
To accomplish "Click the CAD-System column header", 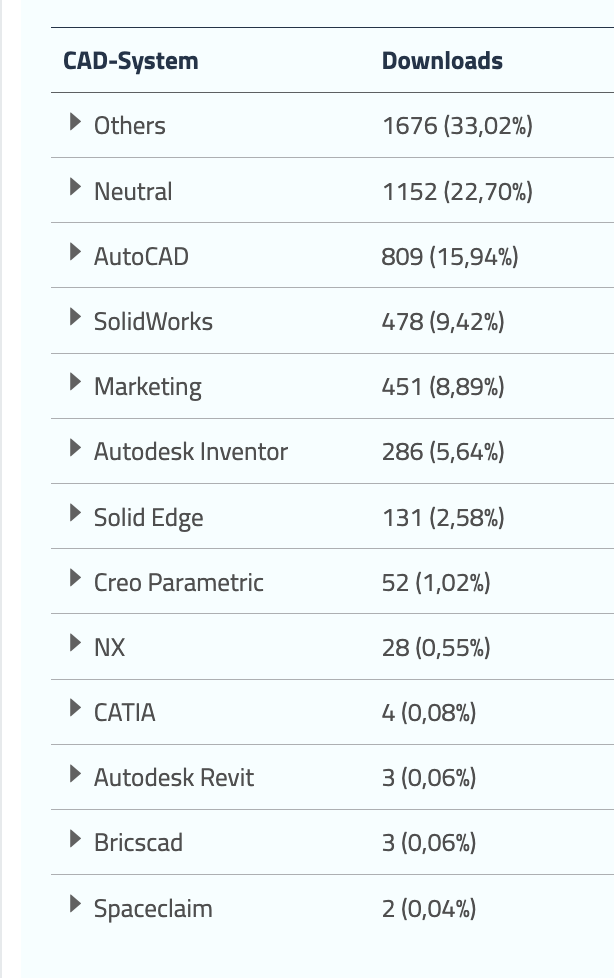I will coord(131,61).
